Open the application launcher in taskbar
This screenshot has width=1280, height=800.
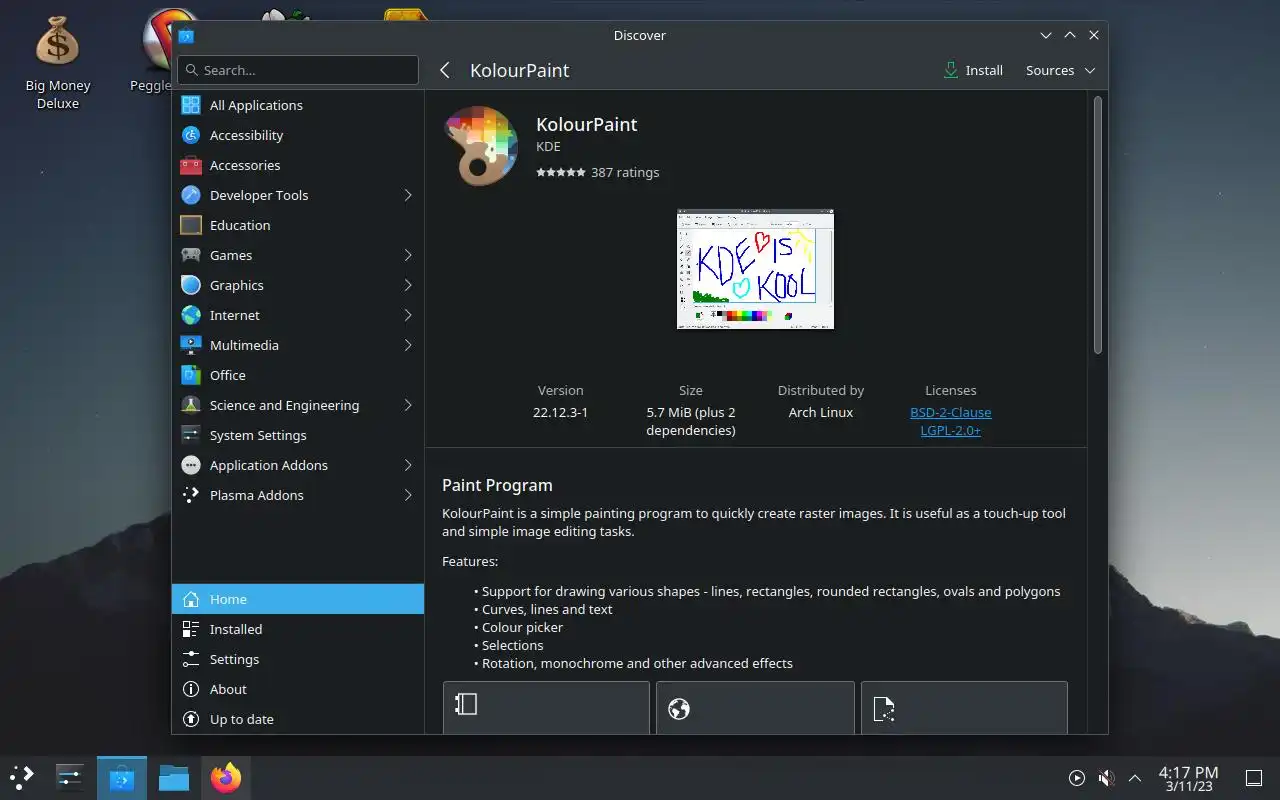[21, 777]
